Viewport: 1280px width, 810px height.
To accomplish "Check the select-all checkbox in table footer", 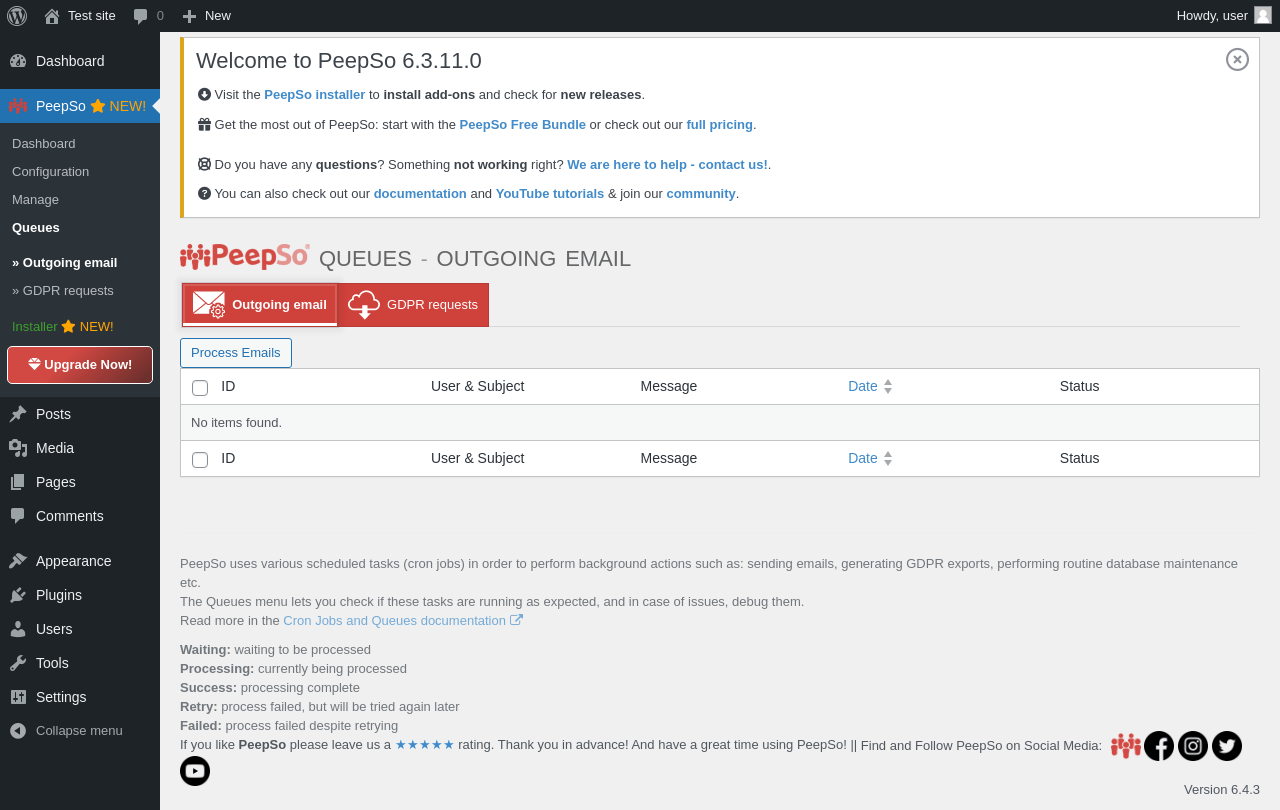I will [x=200, y=460].
